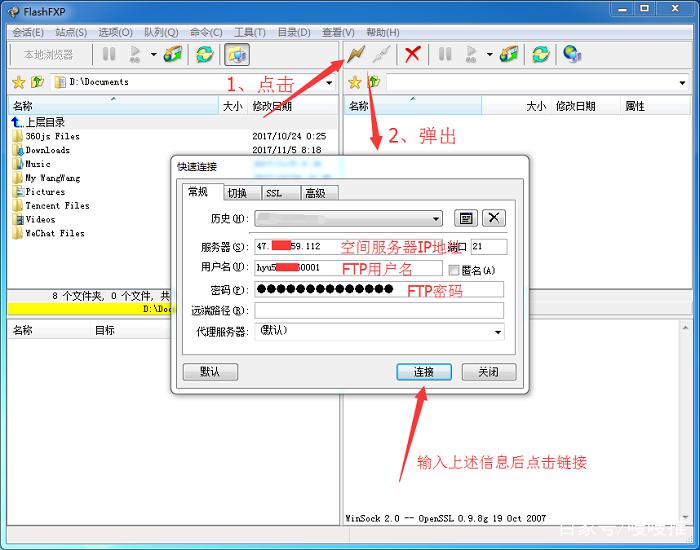Click play transfer icon in remote toolbar

[x=471, y=54]
